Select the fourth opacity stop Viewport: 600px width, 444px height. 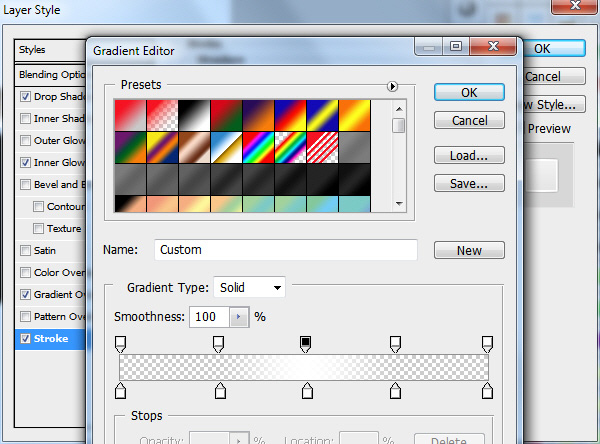pyautogui.click(x=395, y=344)
